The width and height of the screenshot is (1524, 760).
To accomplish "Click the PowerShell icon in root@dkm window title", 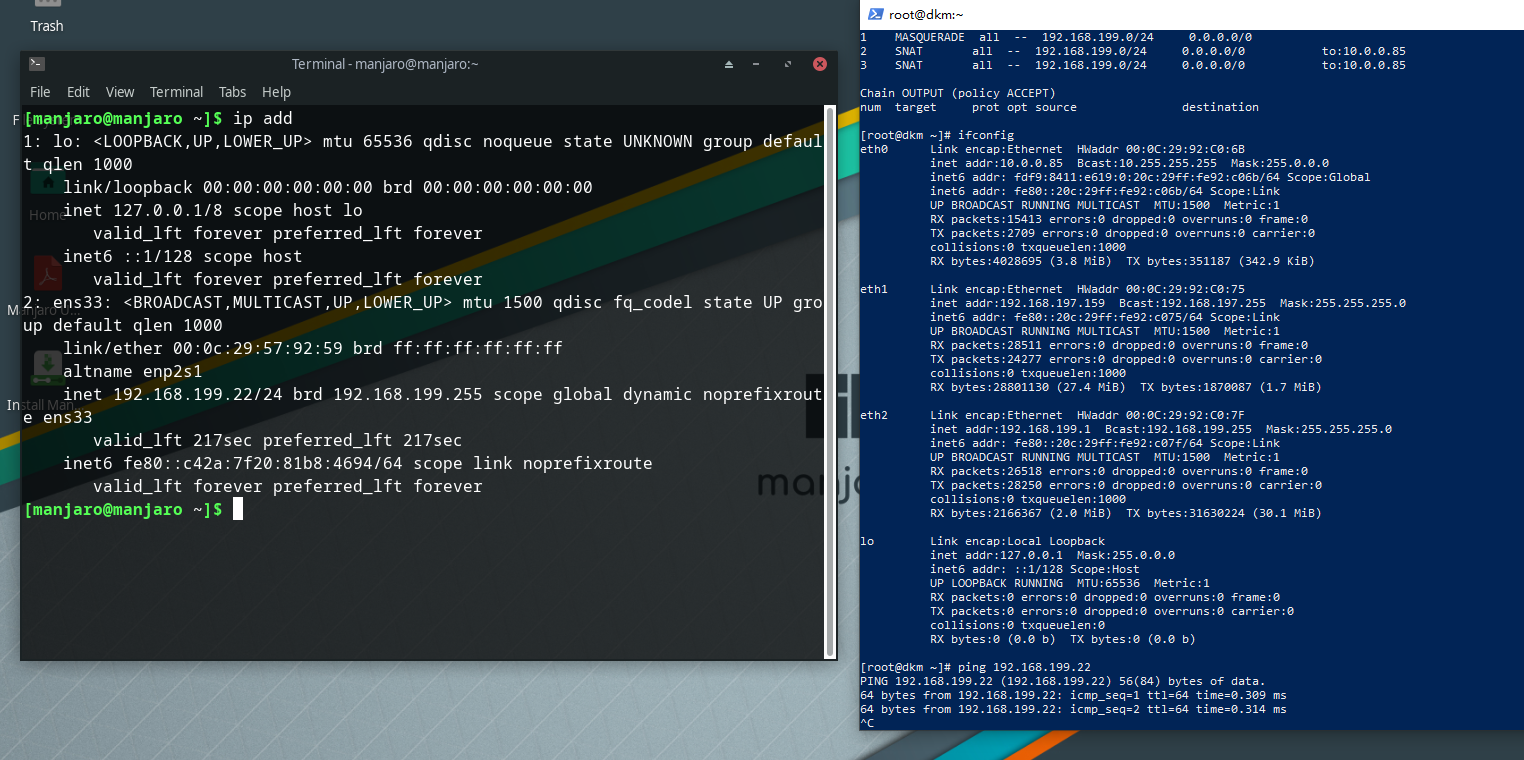I will [x=875, y=14].
